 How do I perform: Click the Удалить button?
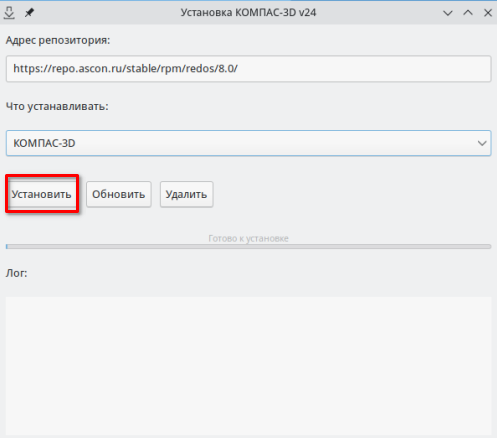coord(186,194)
